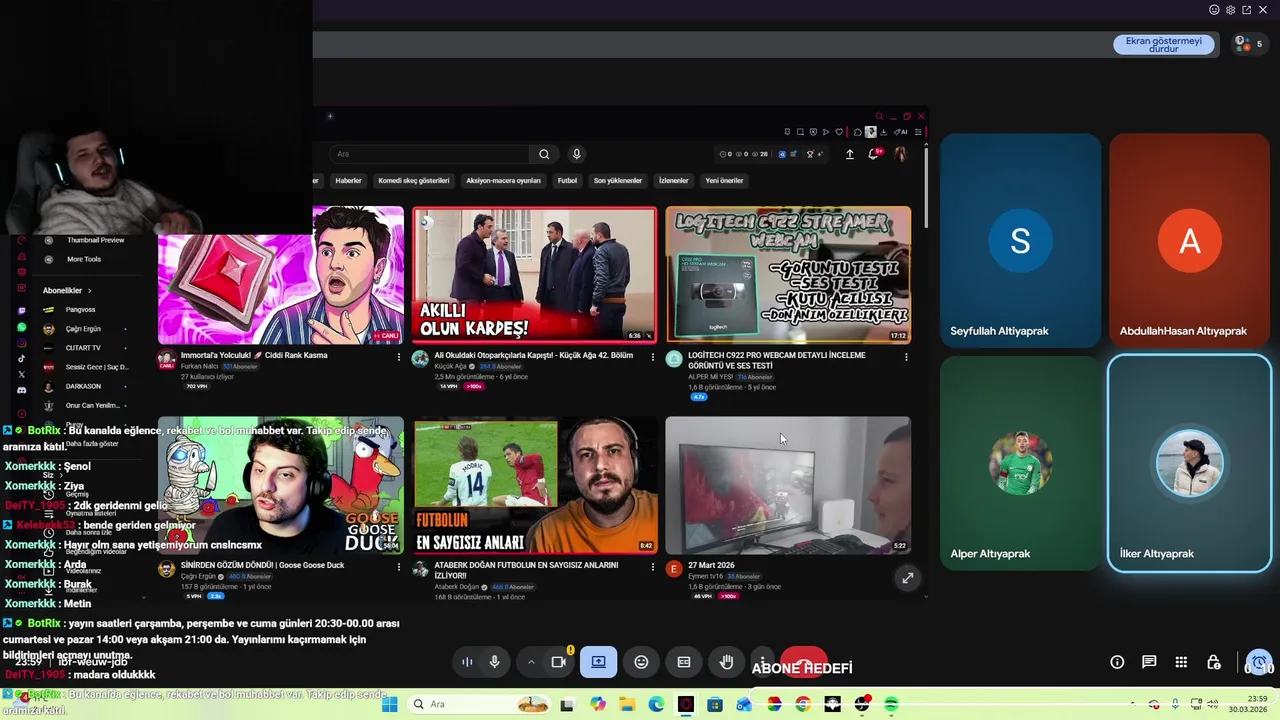Open meeting details info icon

1117,662
